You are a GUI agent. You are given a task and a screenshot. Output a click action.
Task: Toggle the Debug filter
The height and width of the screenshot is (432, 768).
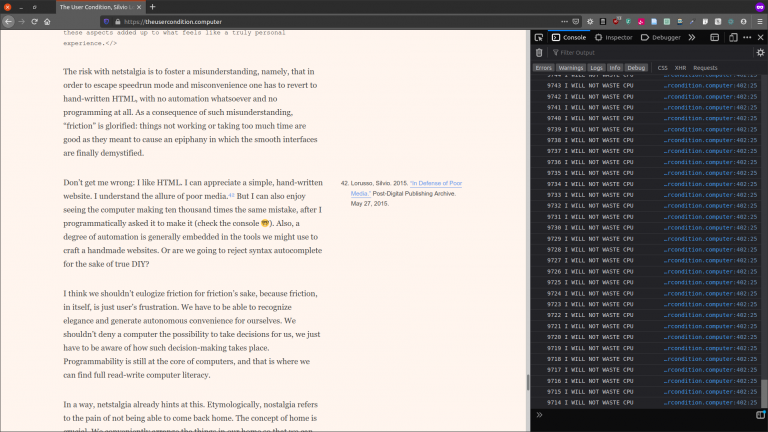(x=636, y=68)
